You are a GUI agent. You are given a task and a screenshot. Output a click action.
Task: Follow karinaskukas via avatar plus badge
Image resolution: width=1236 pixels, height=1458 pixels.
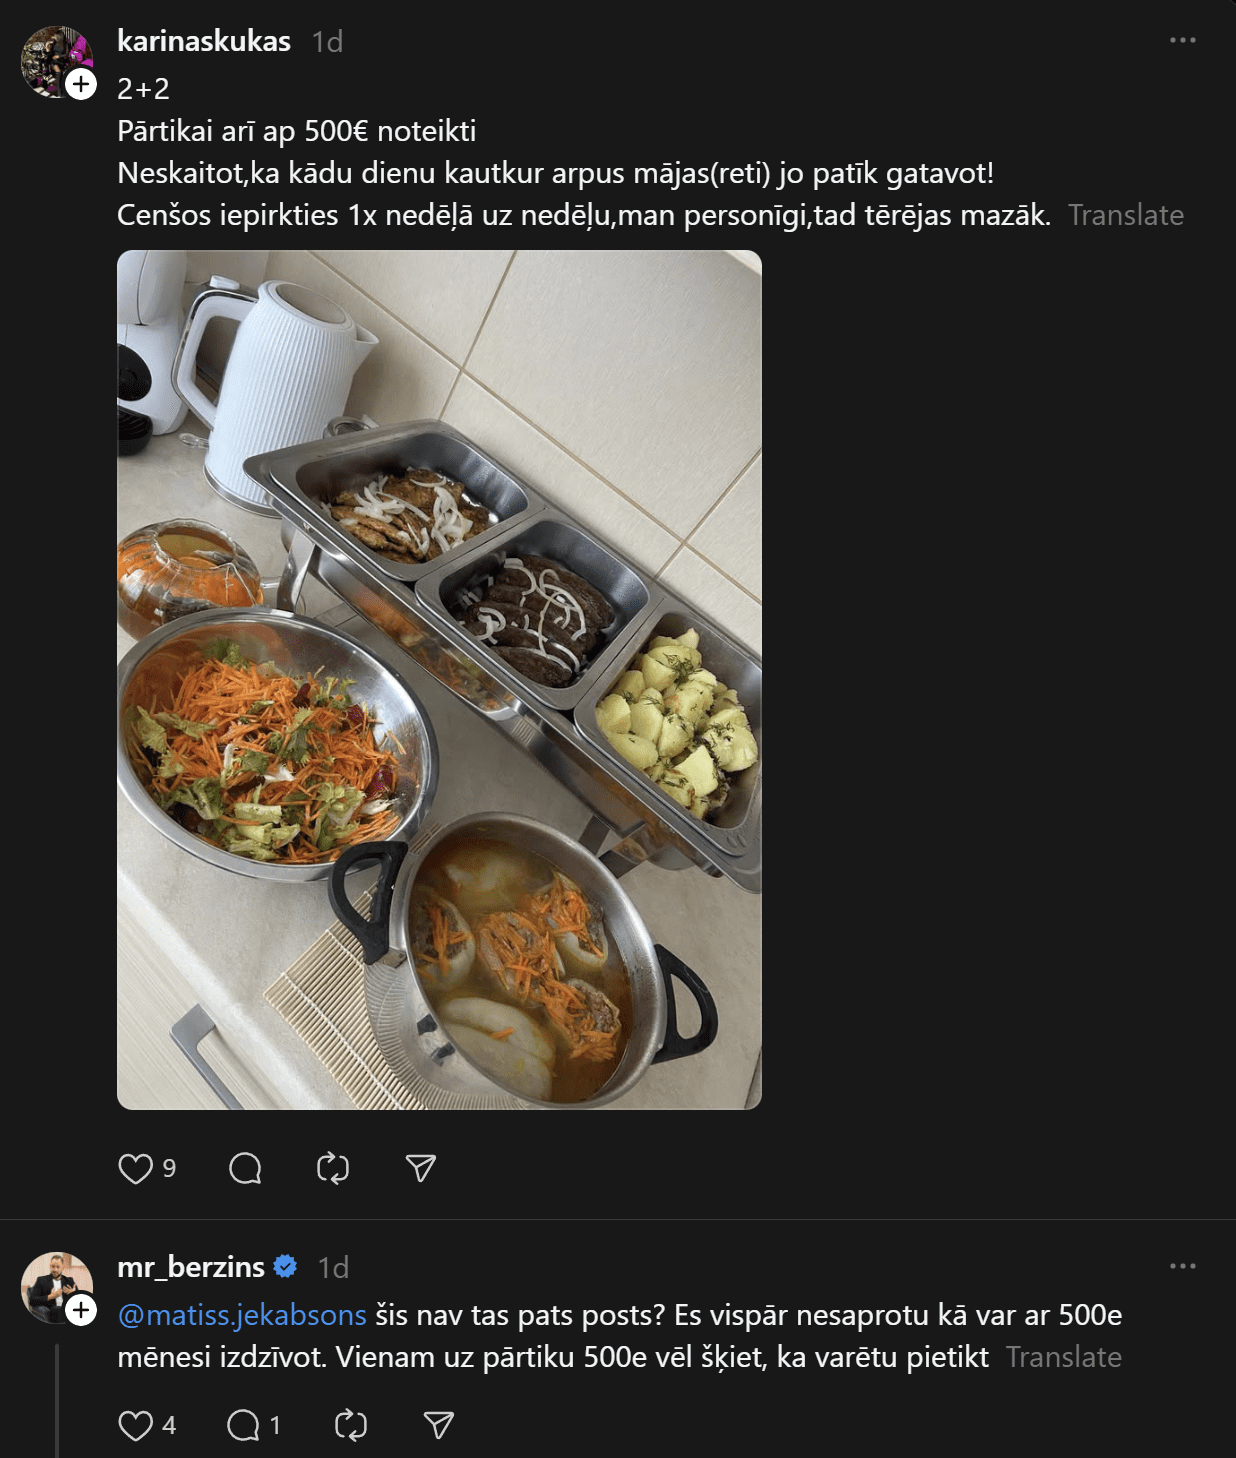81,84
